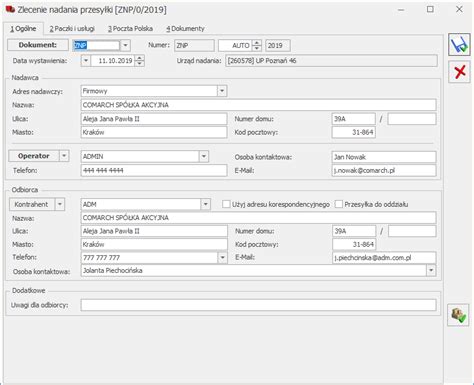Expand the Adres nadawczy Firmowy dropdown

(222, 91)
